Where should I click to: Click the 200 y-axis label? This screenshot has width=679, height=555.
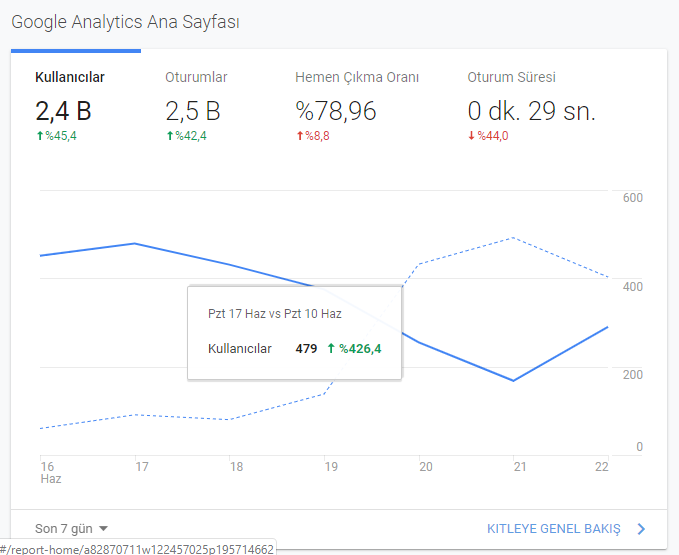point(633,375)
